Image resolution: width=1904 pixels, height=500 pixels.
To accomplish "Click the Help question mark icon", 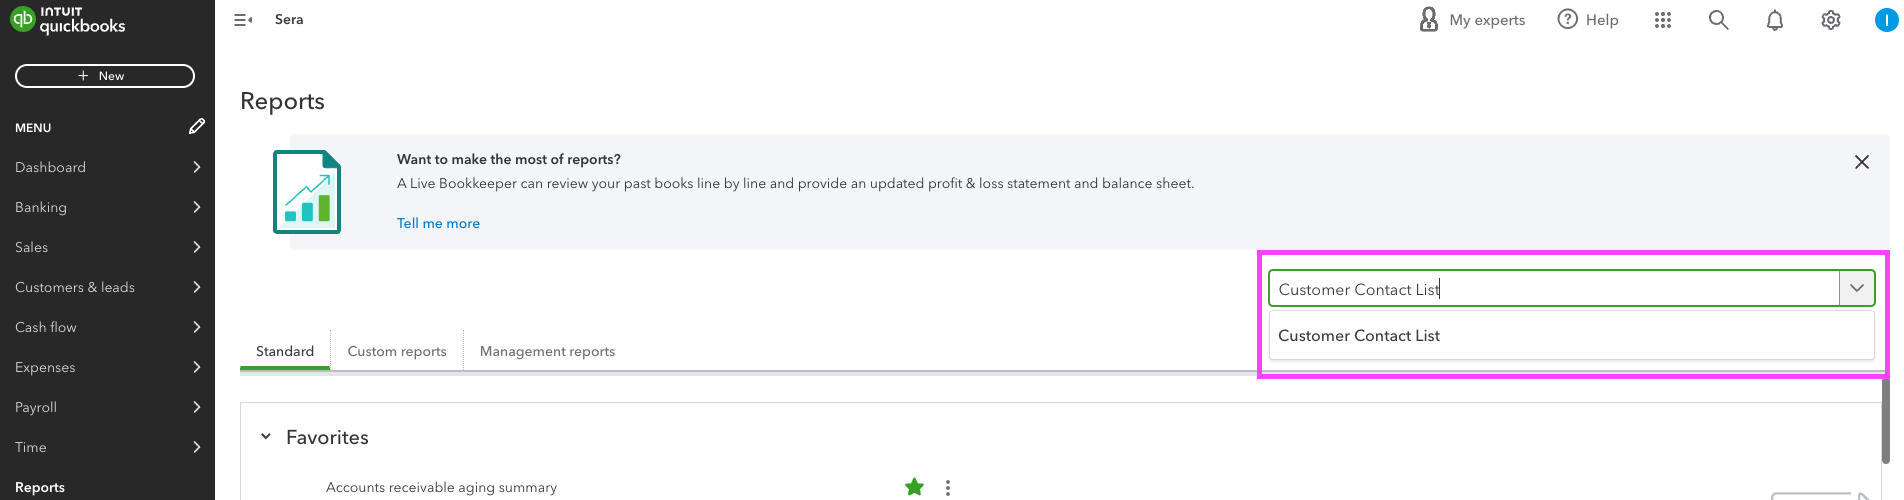I will pyautogui.click(x=1568, y=19).
